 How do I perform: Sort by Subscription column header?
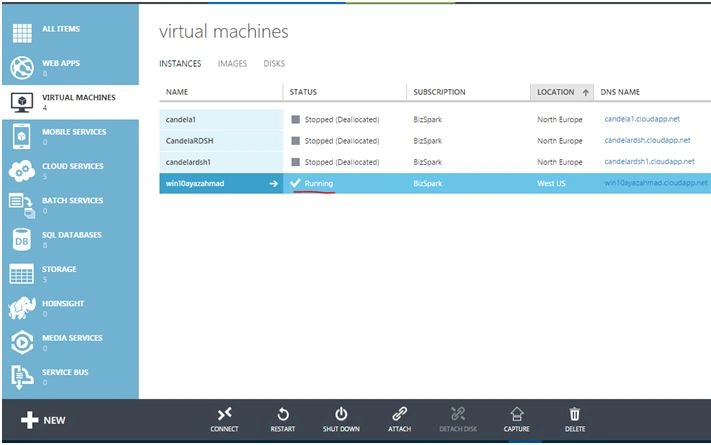point(439,92)
